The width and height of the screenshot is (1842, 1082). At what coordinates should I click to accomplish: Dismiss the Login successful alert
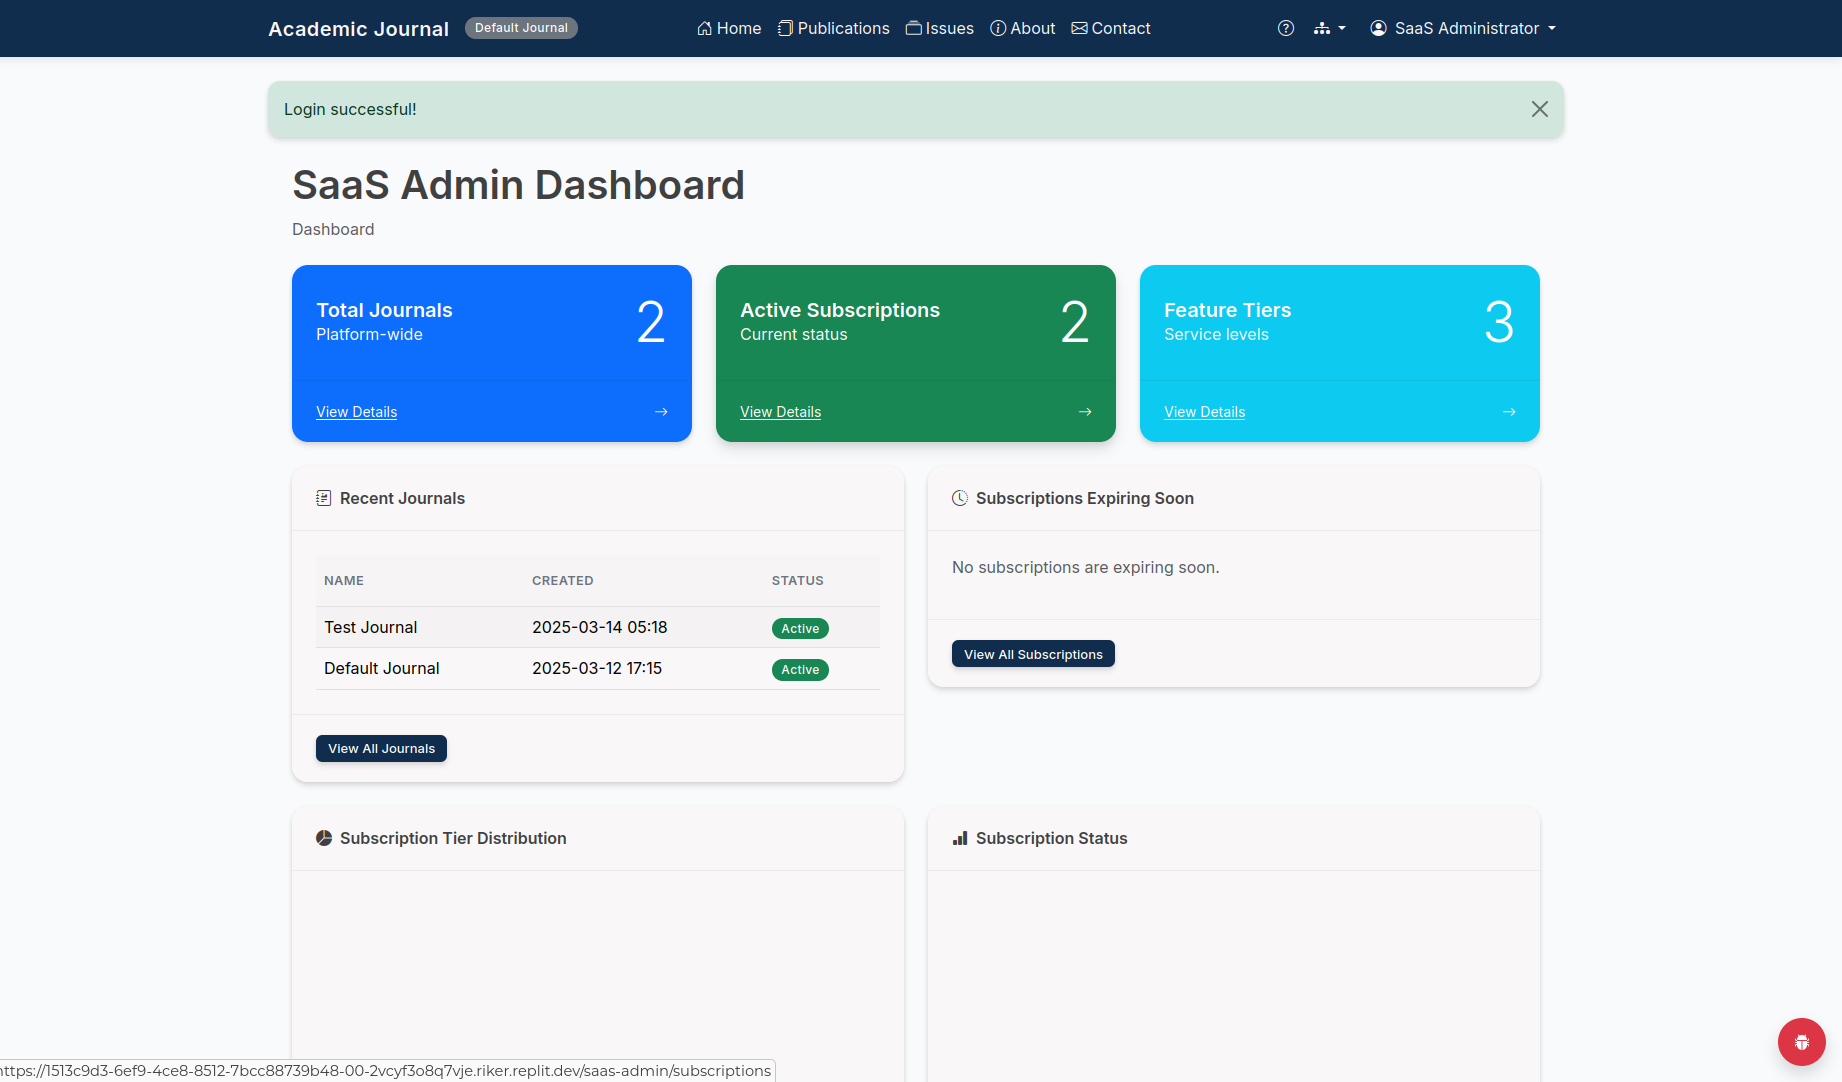(x=1540, y=109)
